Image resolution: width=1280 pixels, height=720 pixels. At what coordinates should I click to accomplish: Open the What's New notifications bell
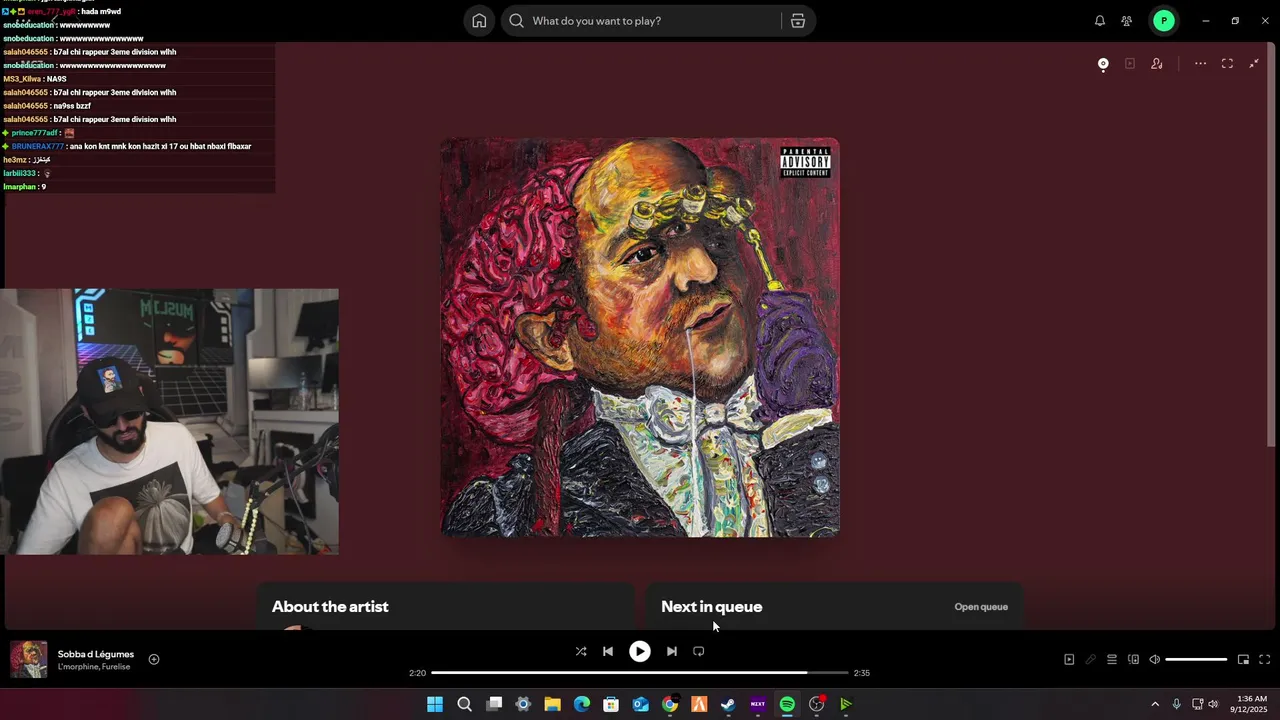[1100, 21]
